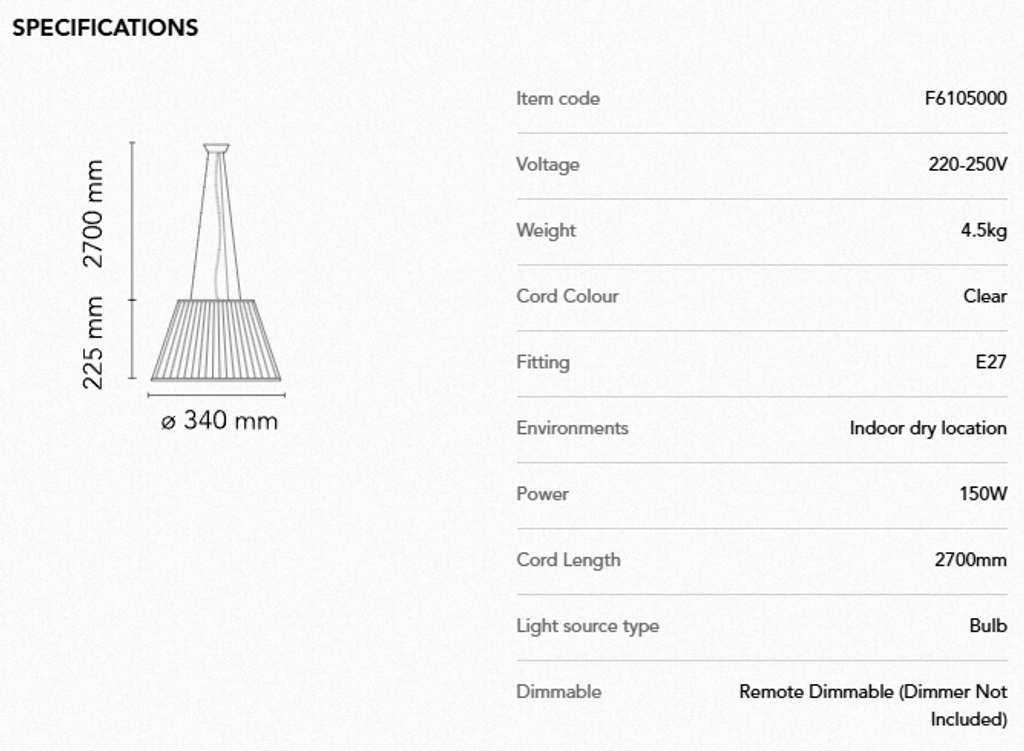Click the Light source type label
Screen dimensions: 1024x751
point(587,626)
